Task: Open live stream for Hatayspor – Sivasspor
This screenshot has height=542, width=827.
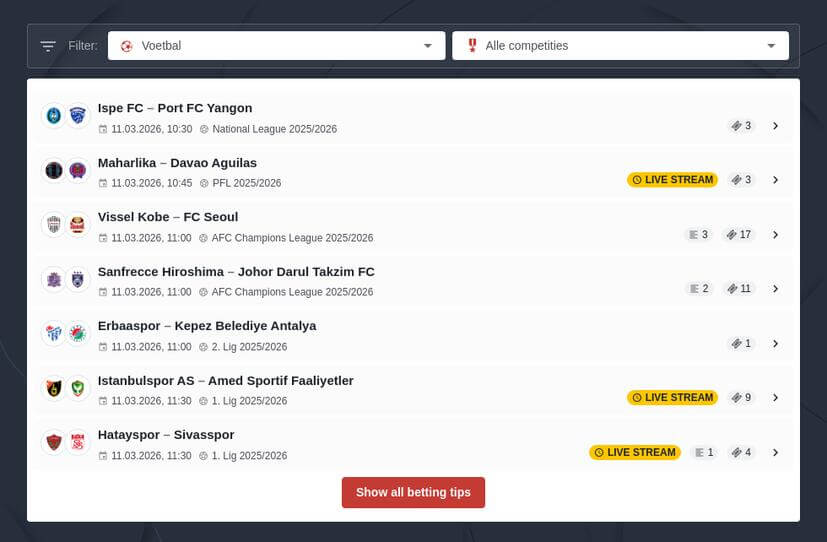Action: 634,452
